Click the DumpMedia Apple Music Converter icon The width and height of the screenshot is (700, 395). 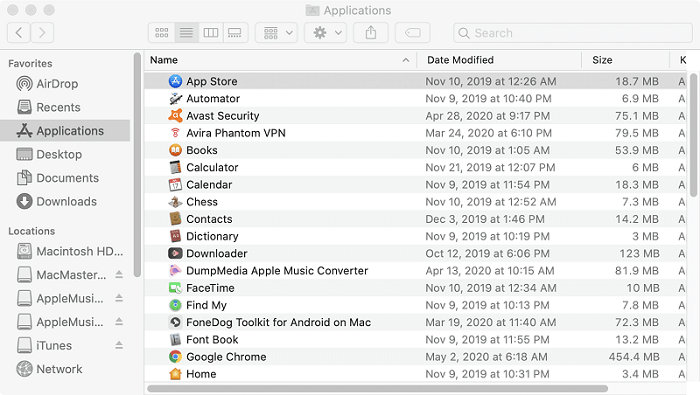pyautogui.click(x=175, y=271)
